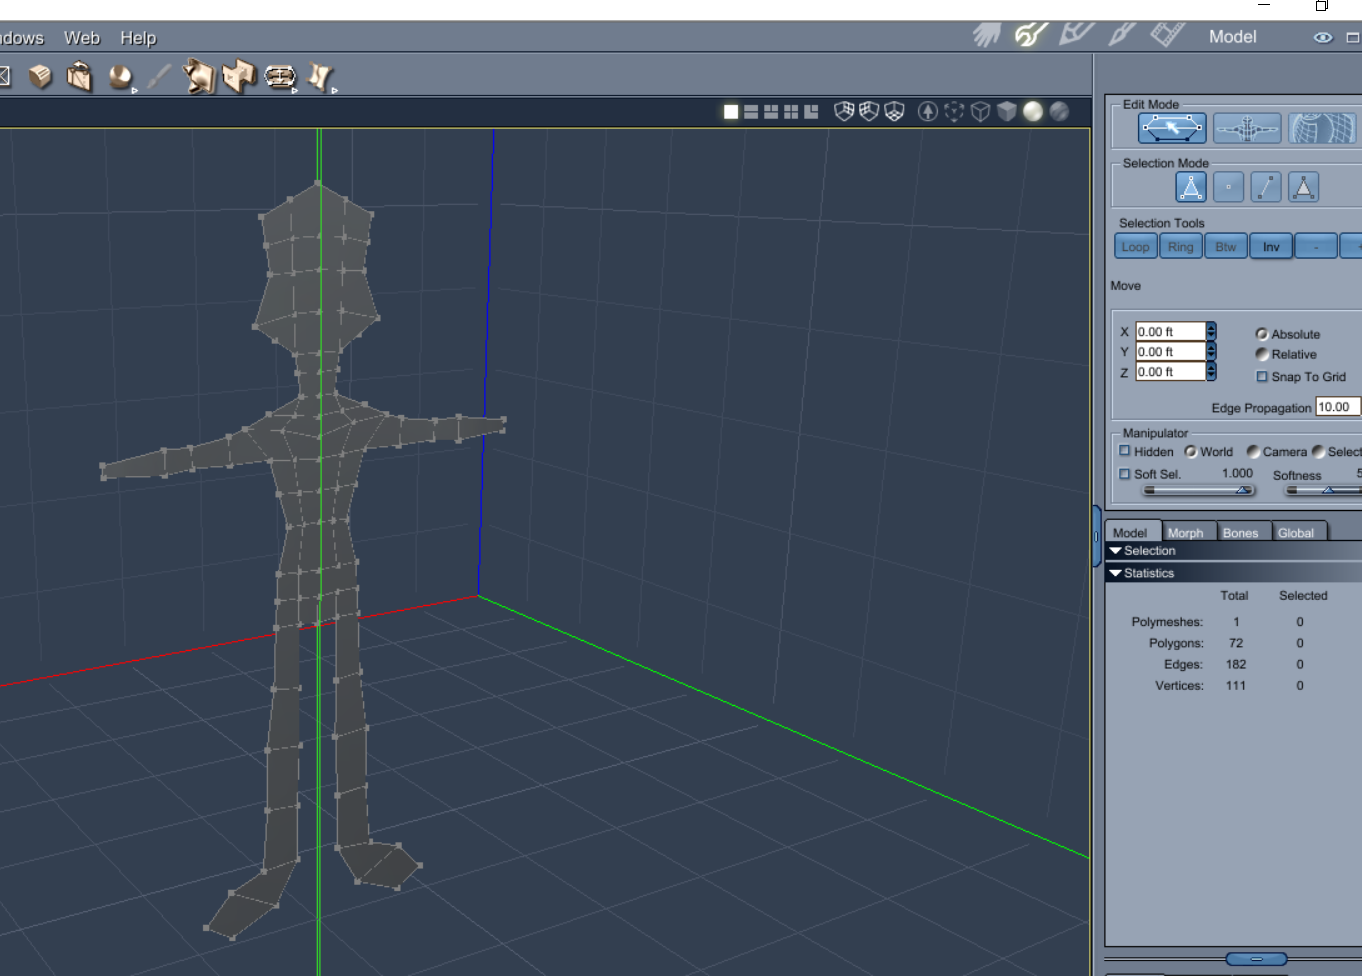Image resolution: width=1362 pixels, height=976 pixels.
Task: Click the X position input field
Action: coord(1170,331)
